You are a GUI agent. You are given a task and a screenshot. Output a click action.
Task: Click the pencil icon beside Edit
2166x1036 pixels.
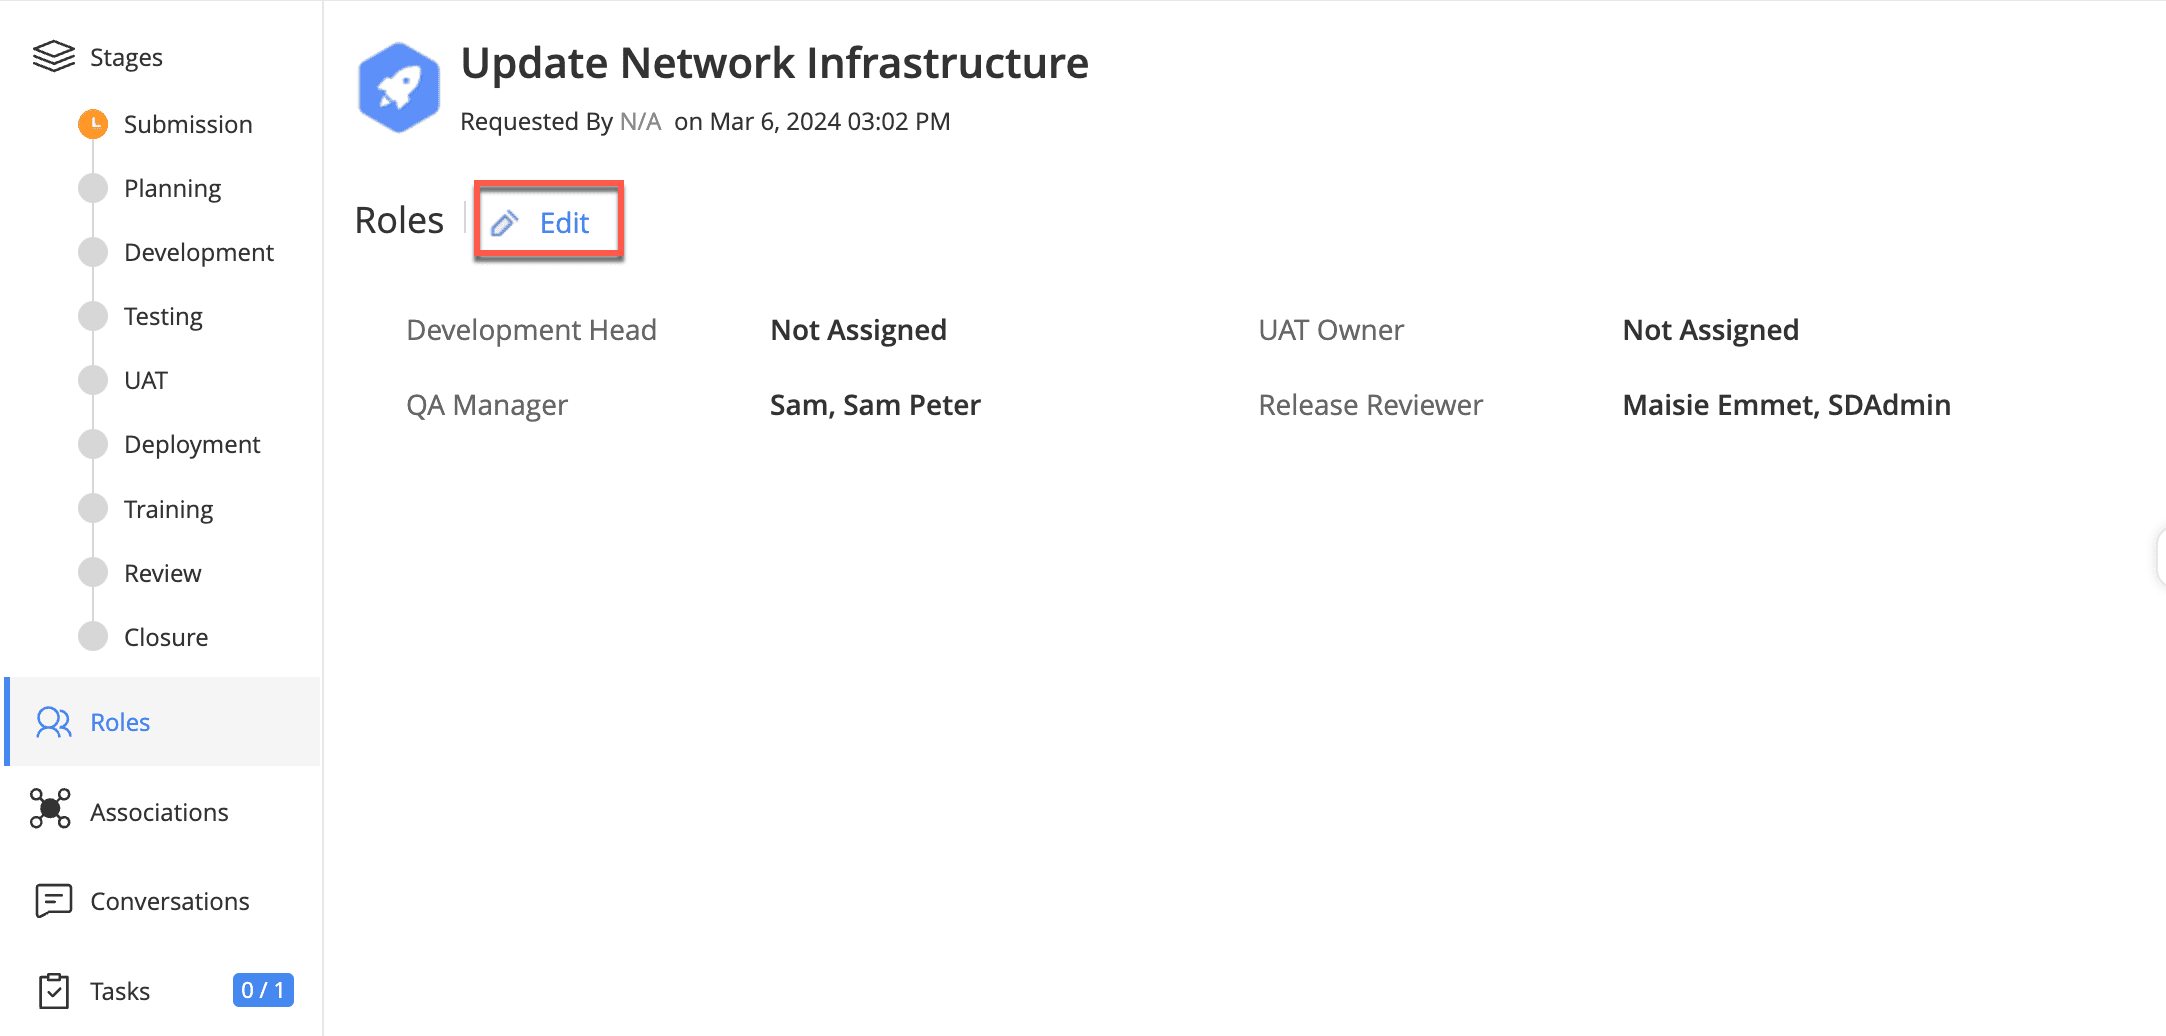point(505,223)
